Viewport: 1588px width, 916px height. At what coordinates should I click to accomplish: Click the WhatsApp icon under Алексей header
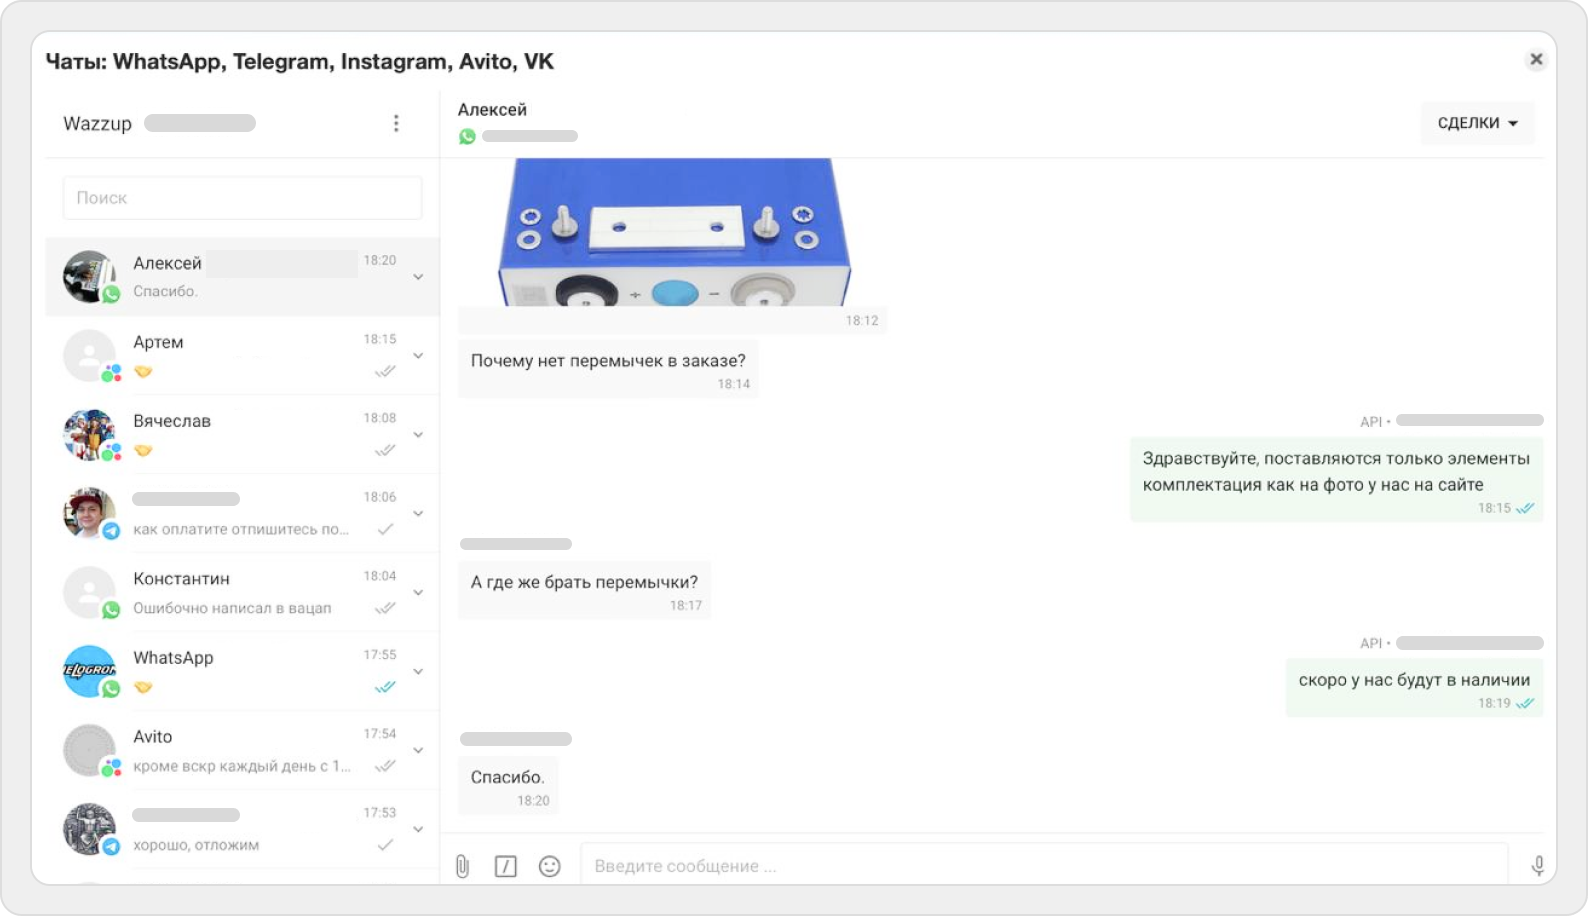467,136
